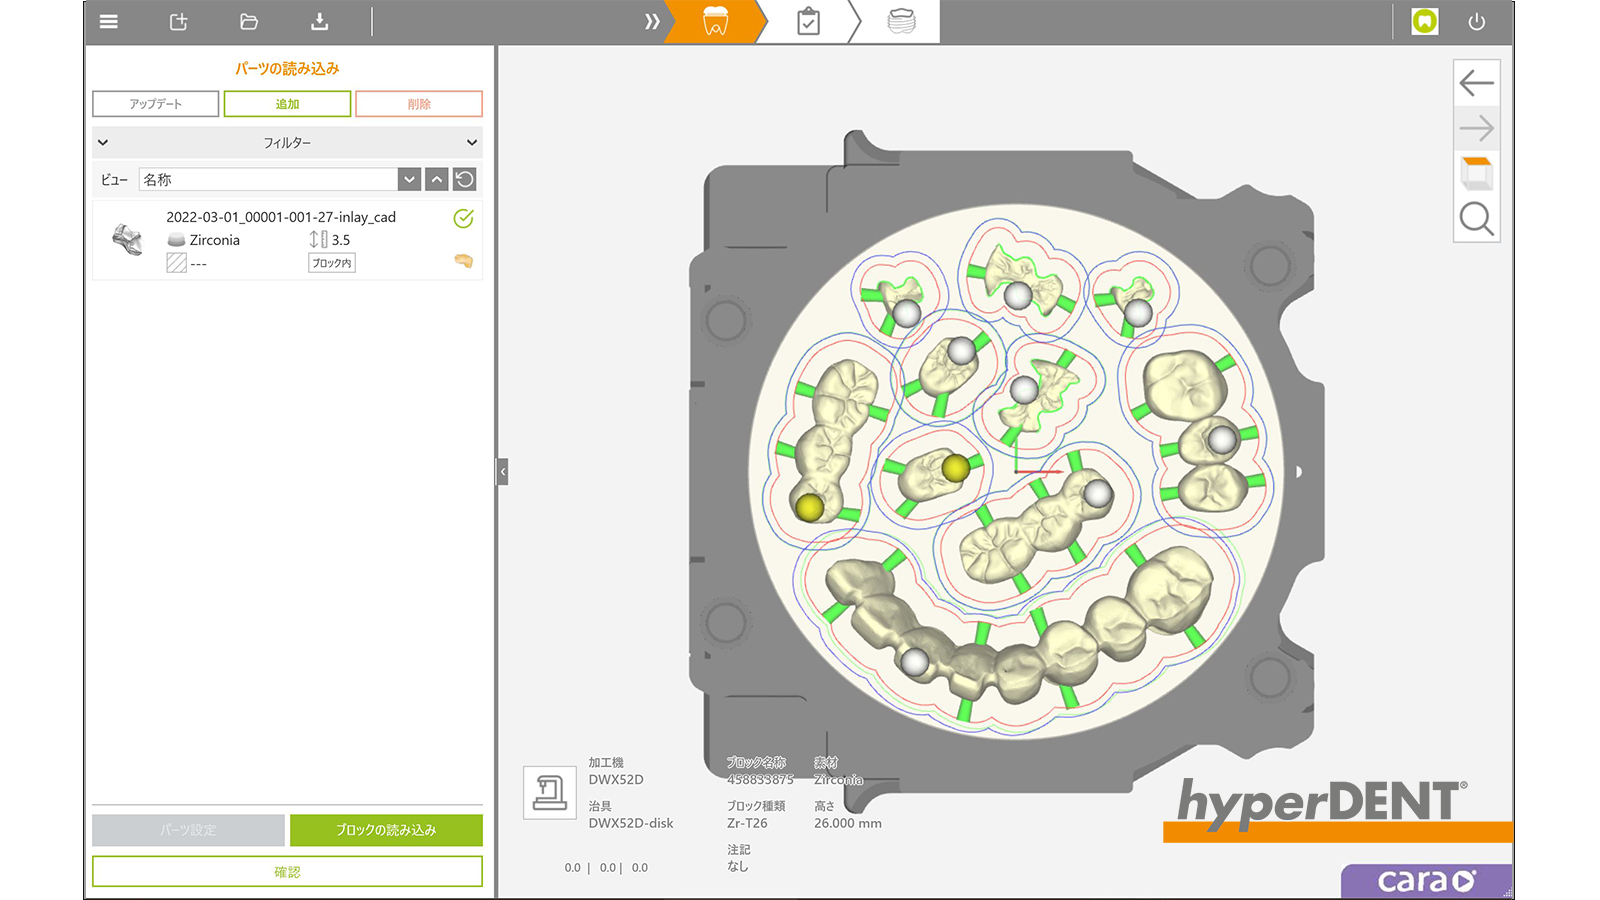1600x900 pixels.
Task: Expand the フィルター section with left chevron
Action: click(103, 143)
